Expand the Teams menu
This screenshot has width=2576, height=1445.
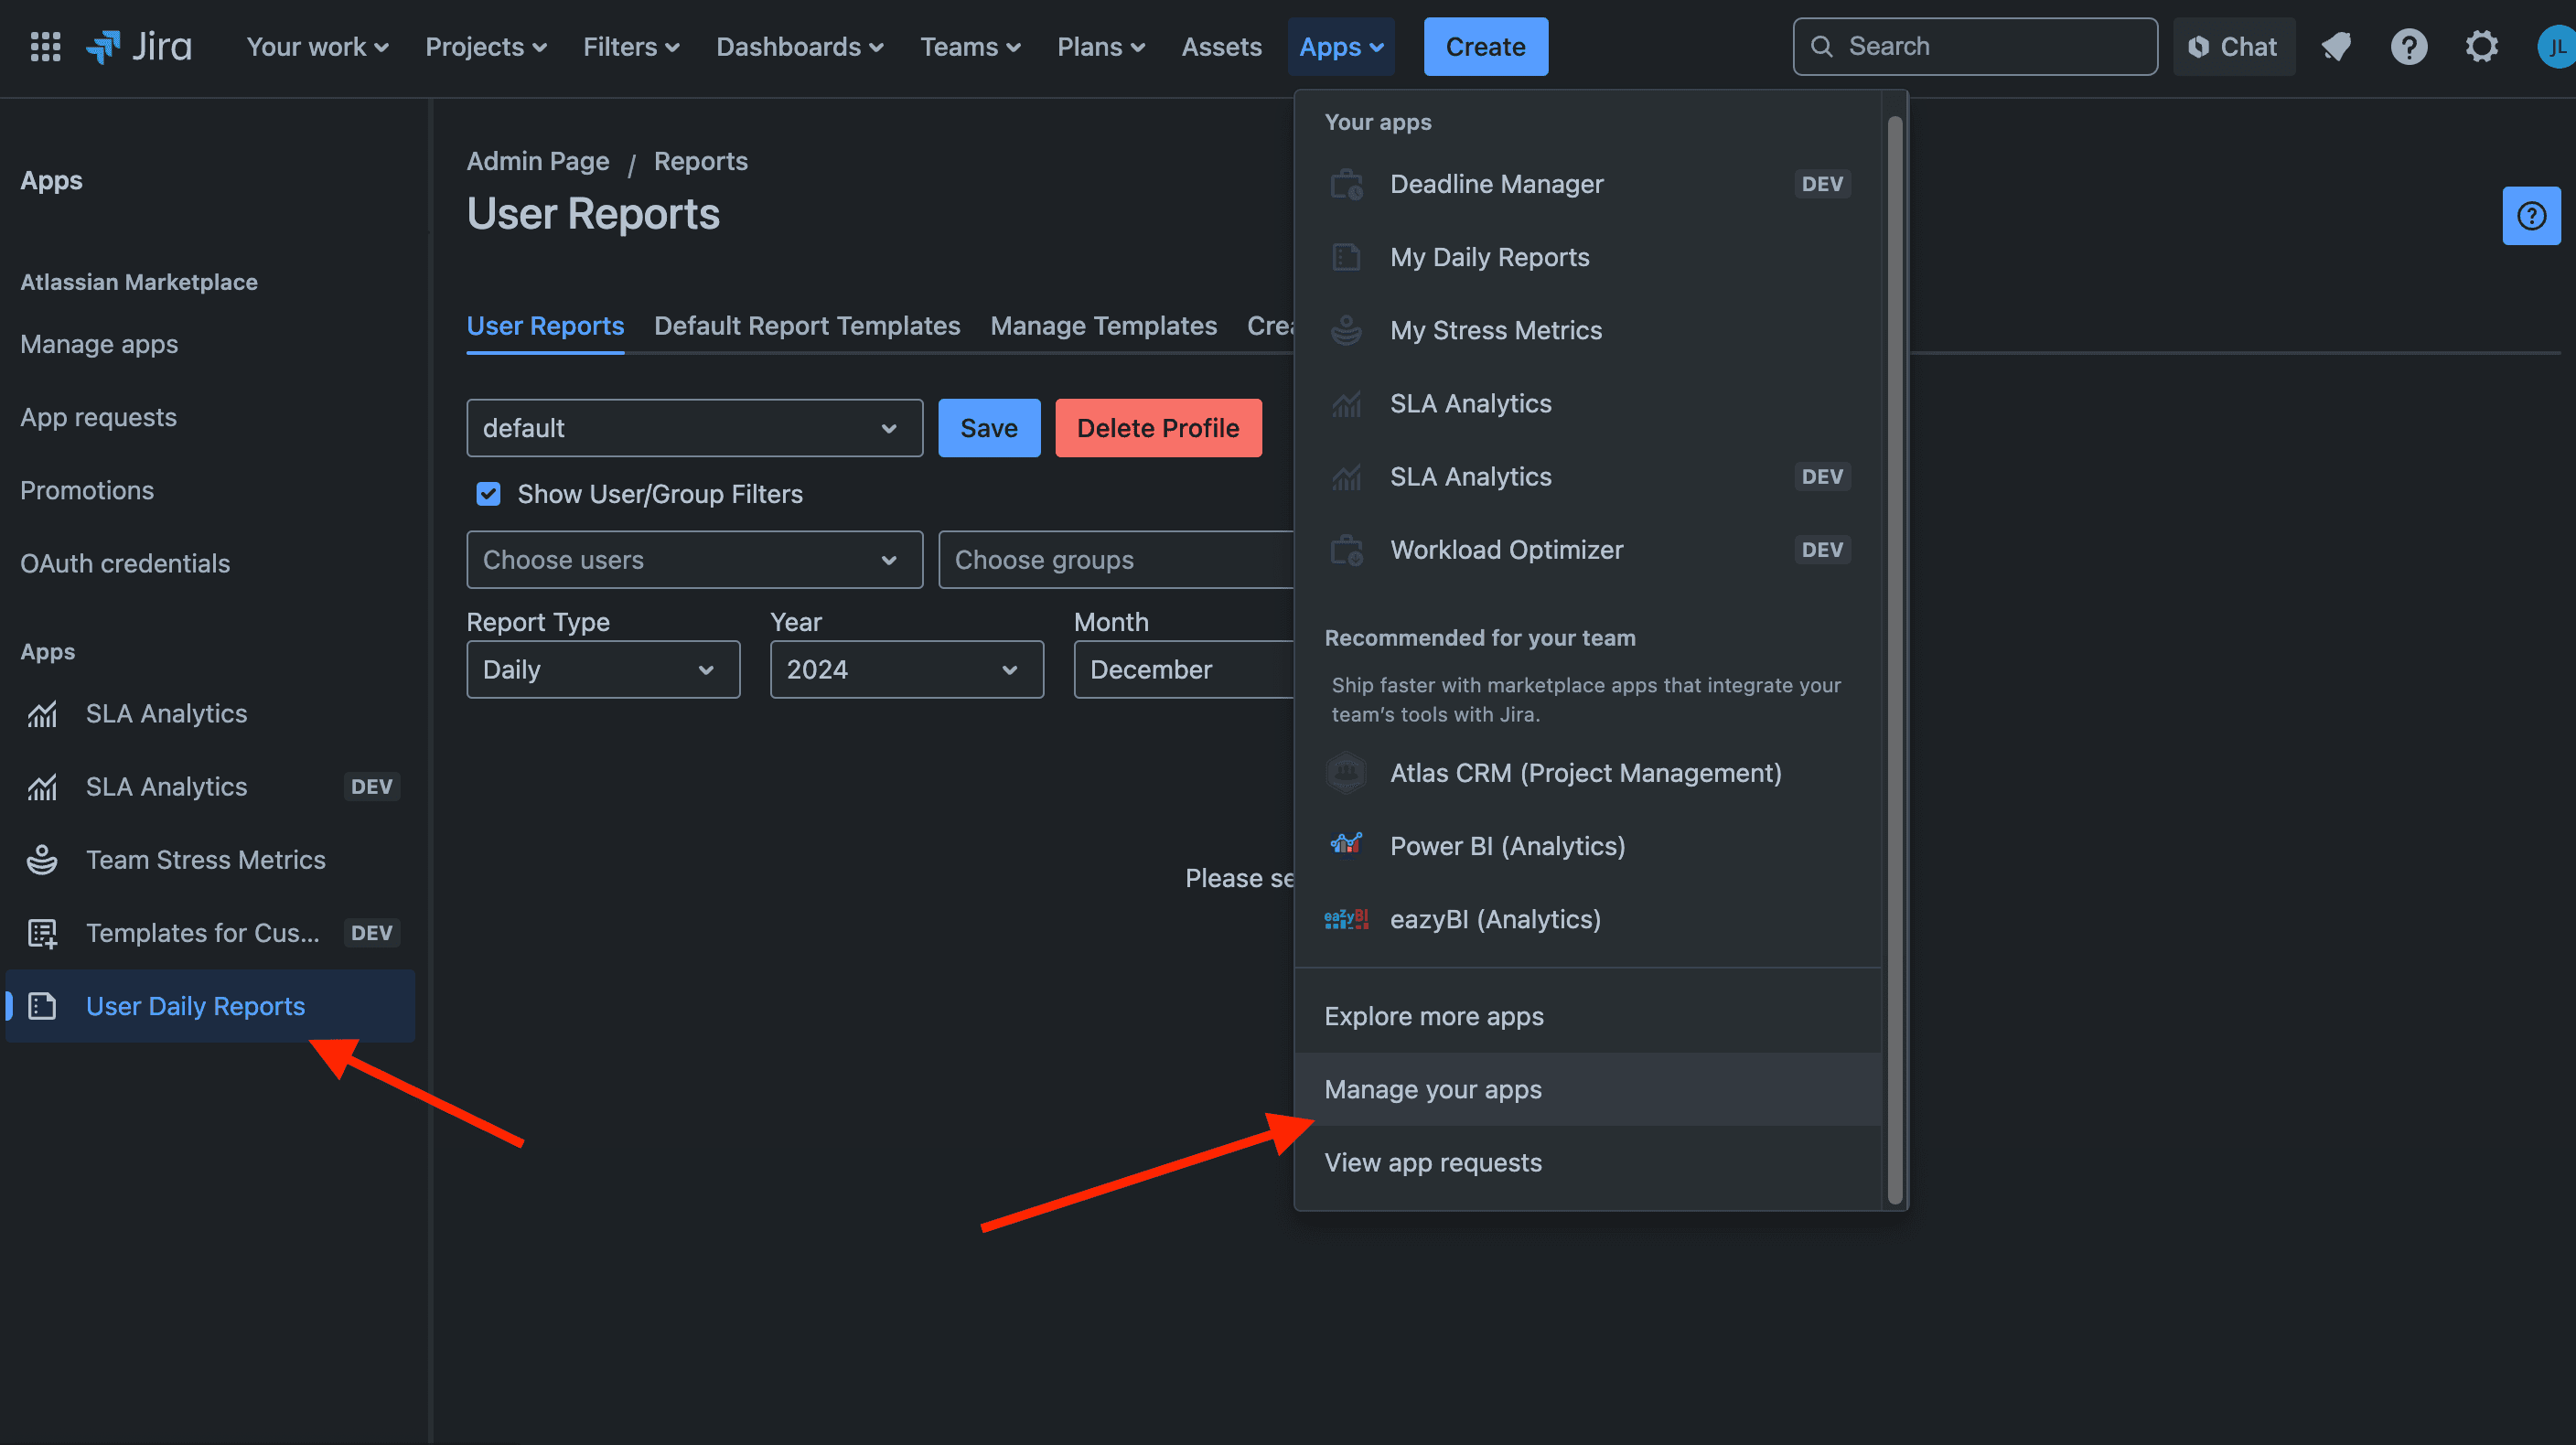point(970,46)
